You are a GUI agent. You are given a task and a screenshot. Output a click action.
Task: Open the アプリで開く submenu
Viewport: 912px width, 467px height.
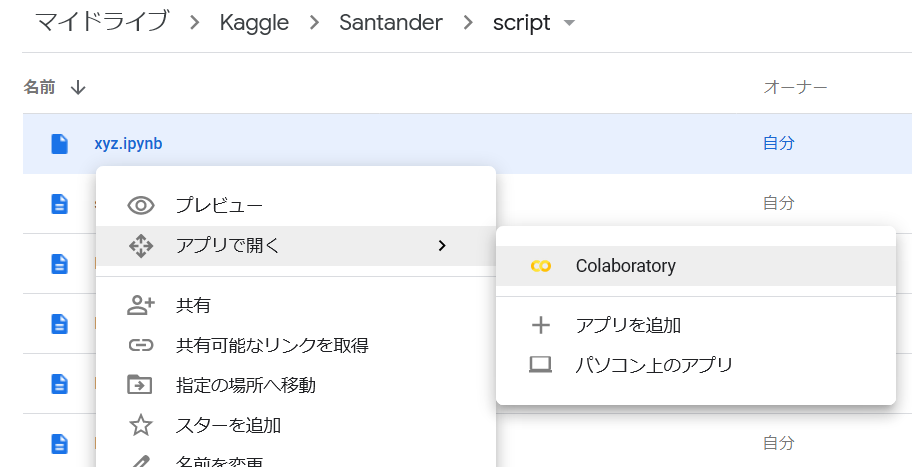point(295,245)
